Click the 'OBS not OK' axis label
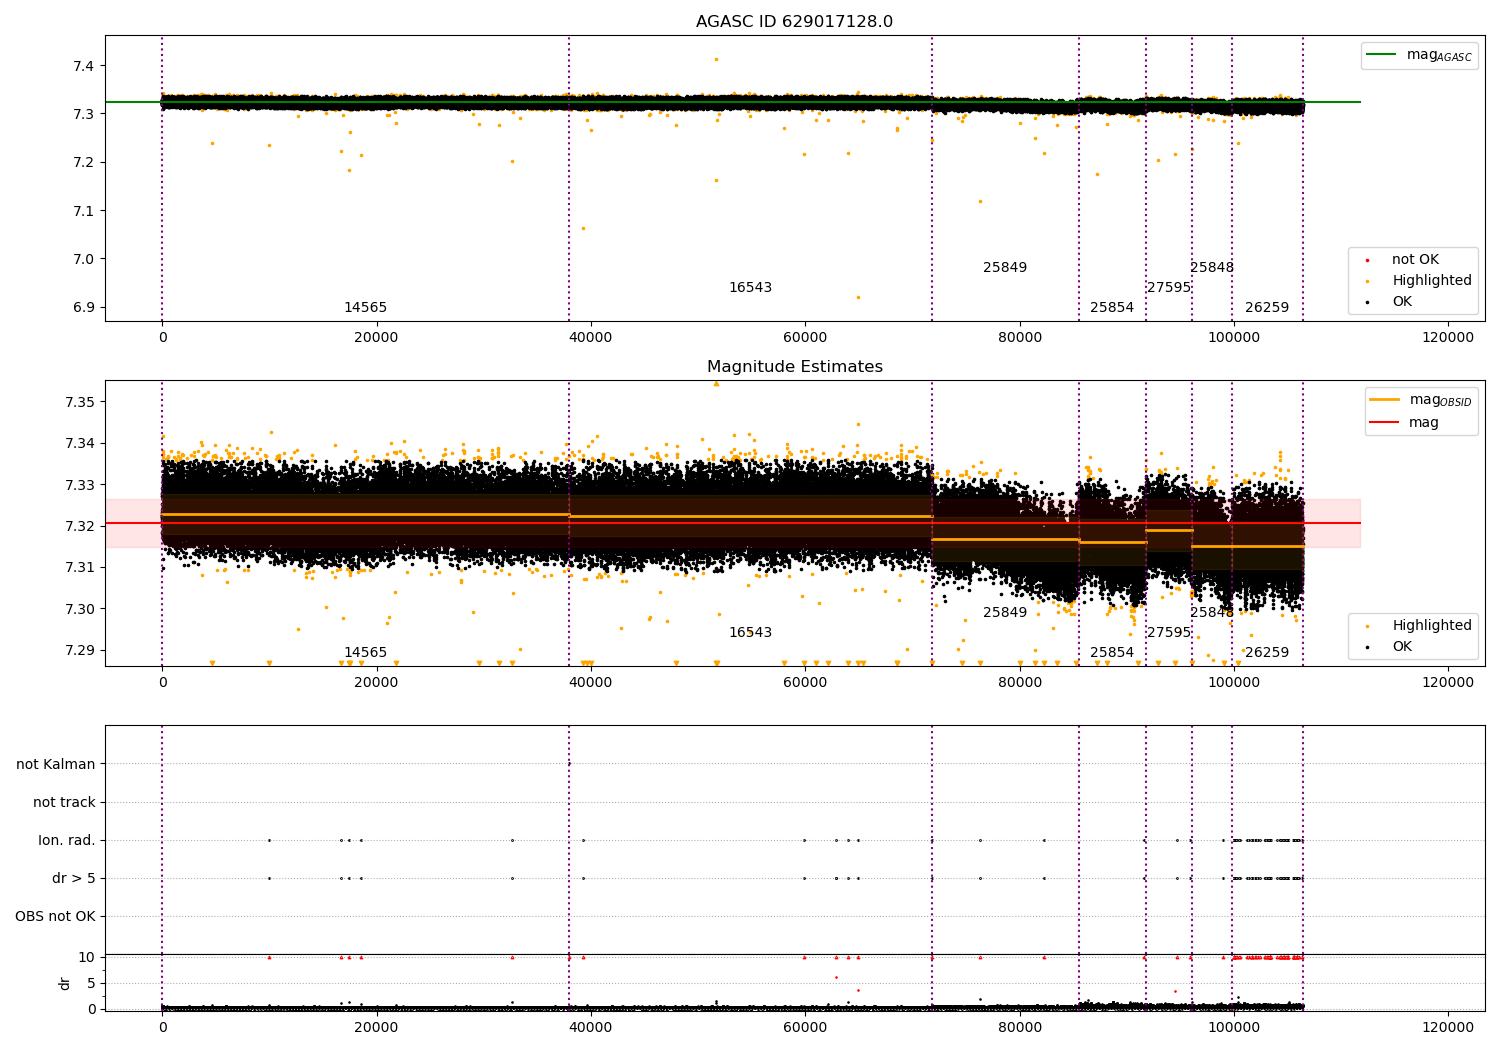Screen dimensions: 1500x1050 click(x=56, y=917)
